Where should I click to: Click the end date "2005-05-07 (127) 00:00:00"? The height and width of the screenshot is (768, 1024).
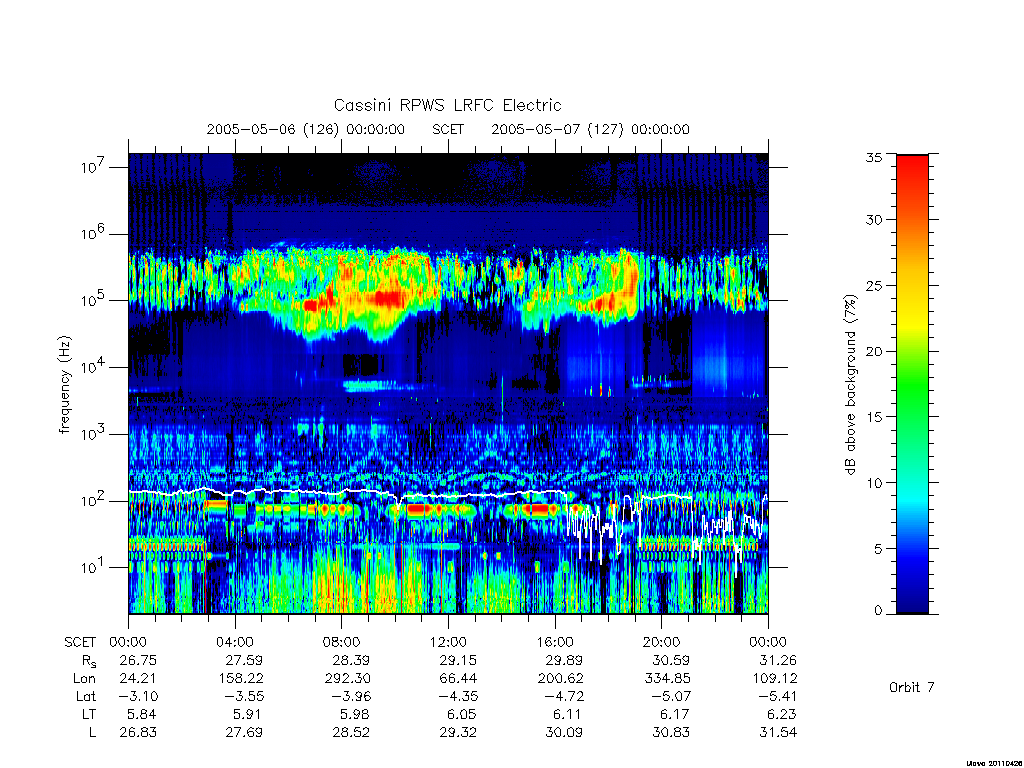click(590, 129)
